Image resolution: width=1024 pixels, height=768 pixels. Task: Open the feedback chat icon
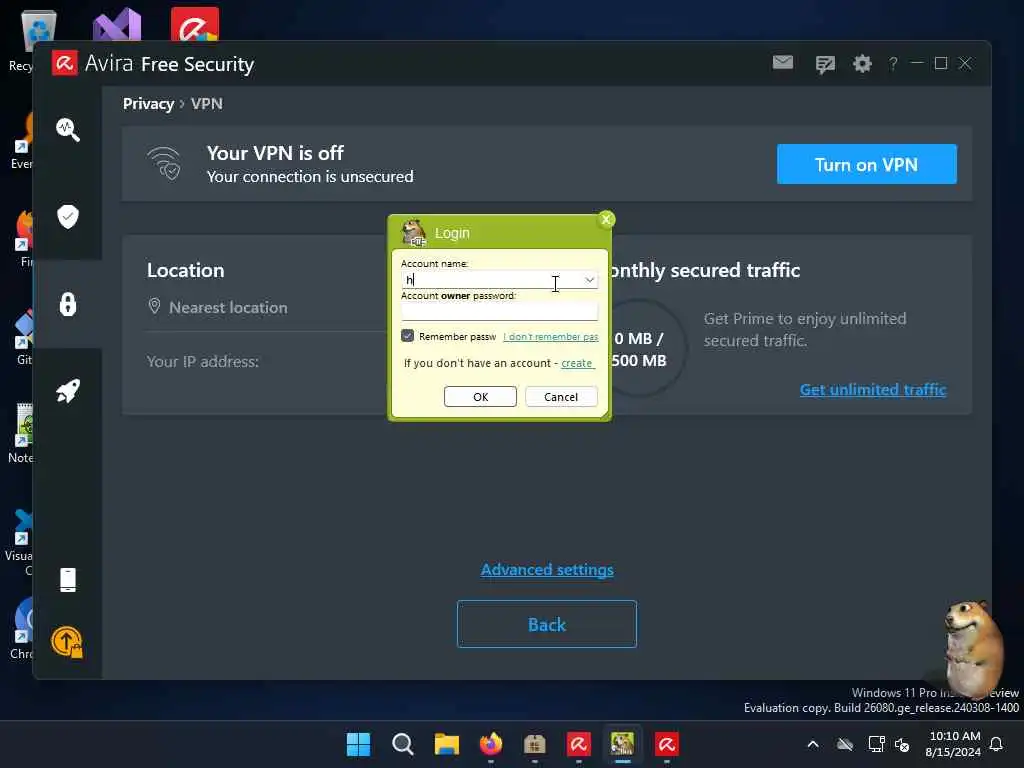point(825,64)
